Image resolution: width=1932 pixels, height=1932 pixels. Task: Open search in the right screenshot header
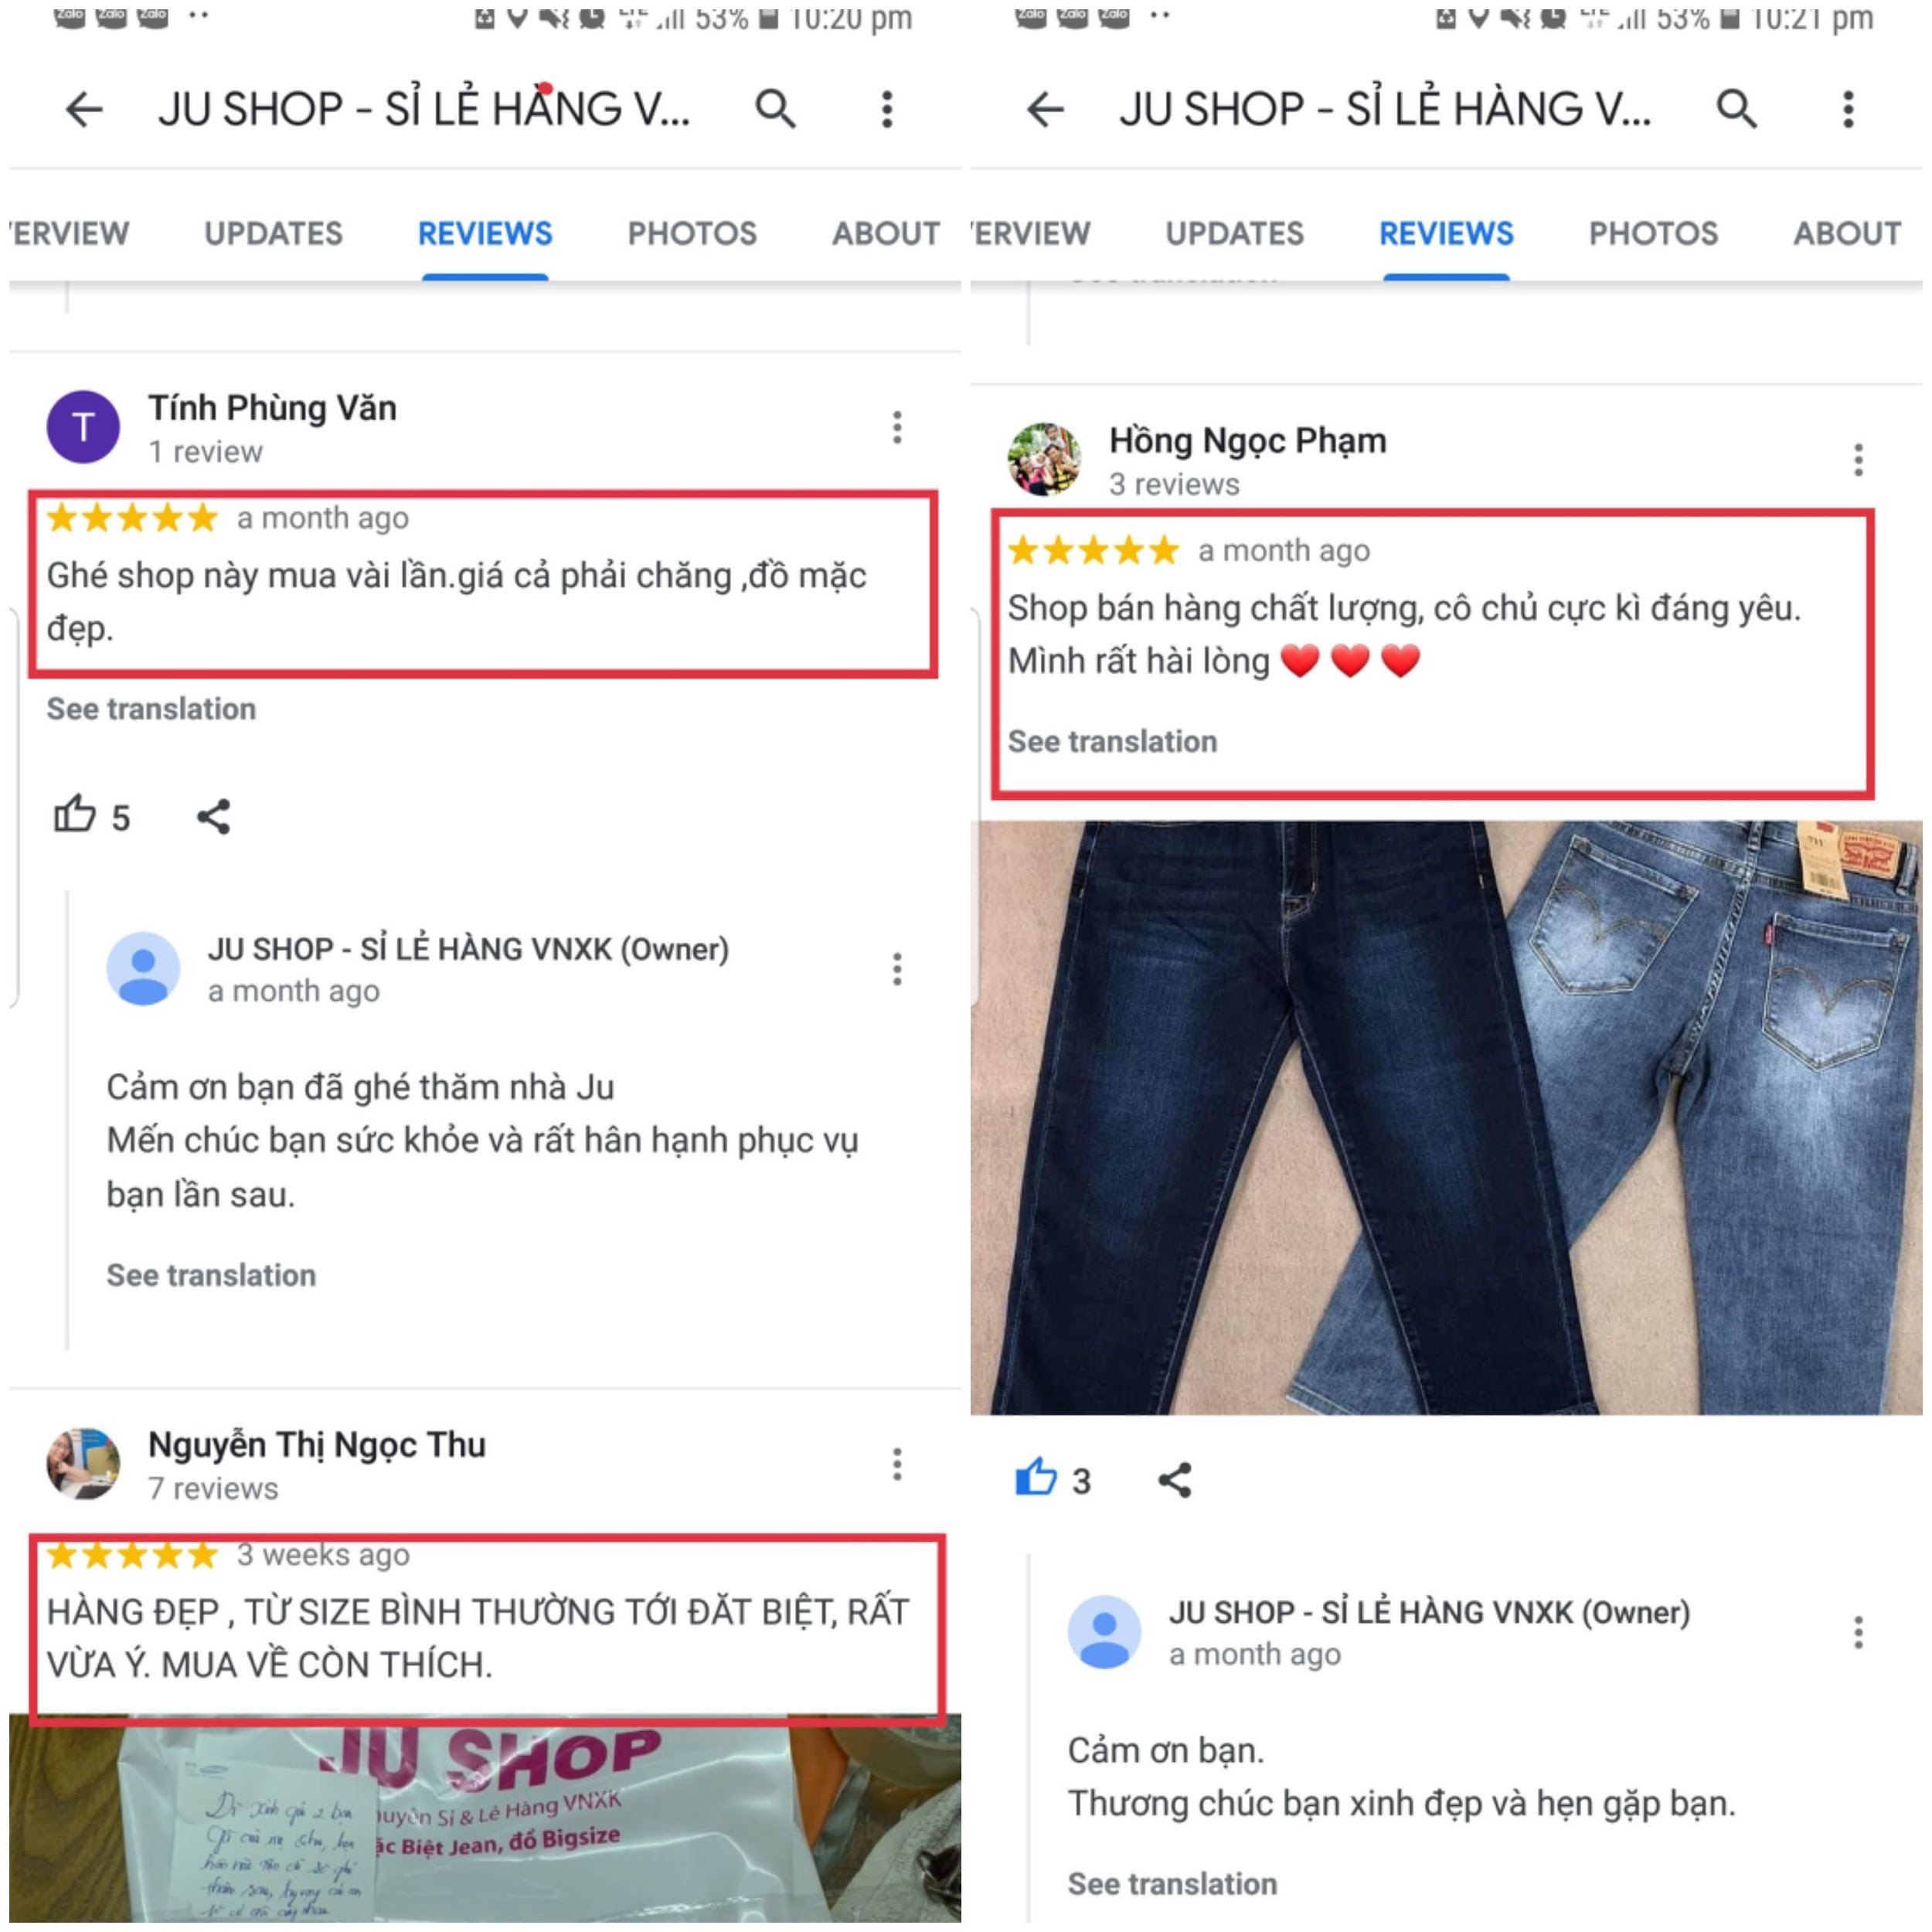coord(1737,109)
